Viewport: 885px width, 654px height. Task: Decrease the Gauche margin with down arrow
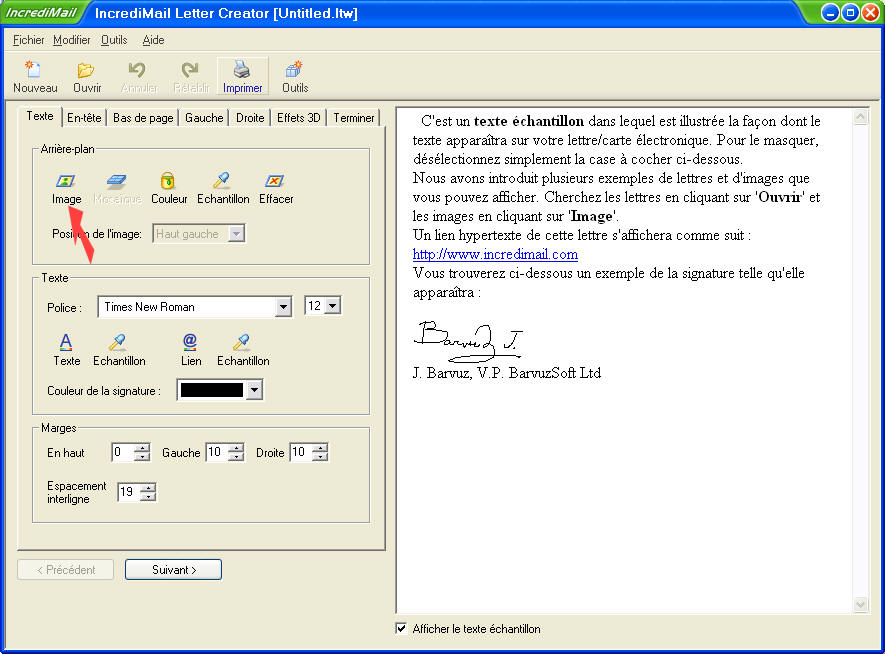click(238, 457)
